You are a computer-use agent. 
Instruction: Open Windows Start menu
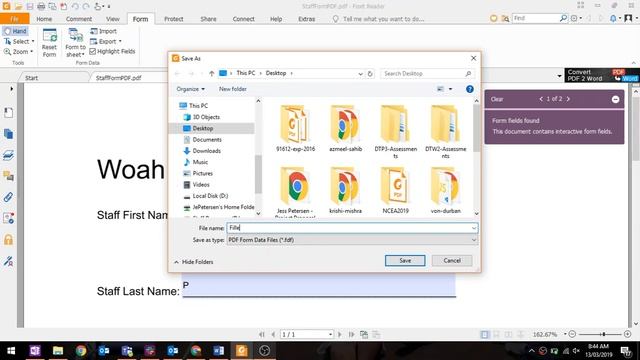(x=11, y=351)
